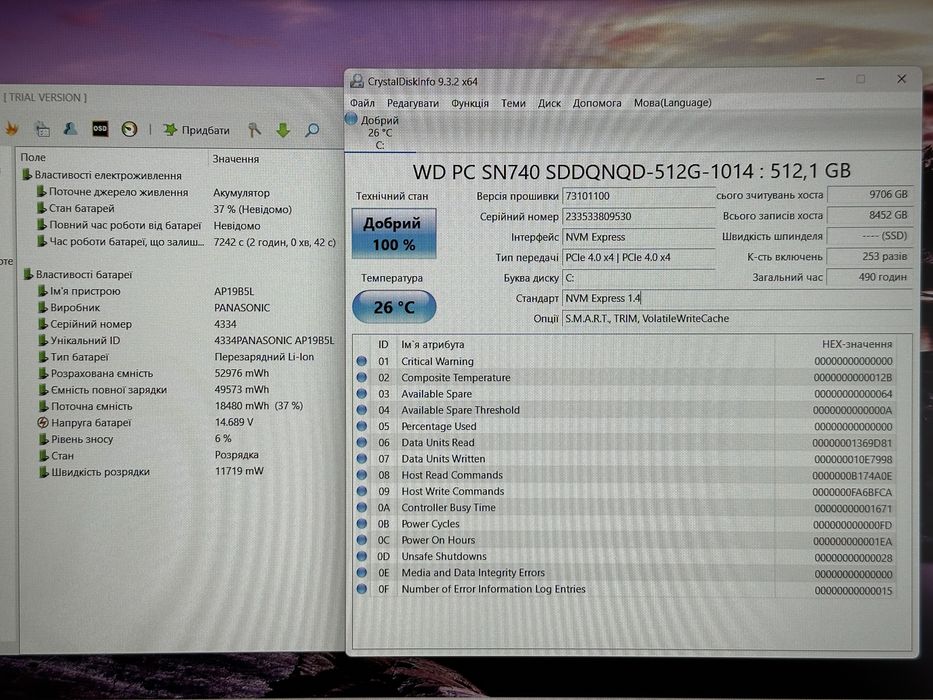
Task: Click the Властивості електроживлення group icon
Action: coord(27,175)
